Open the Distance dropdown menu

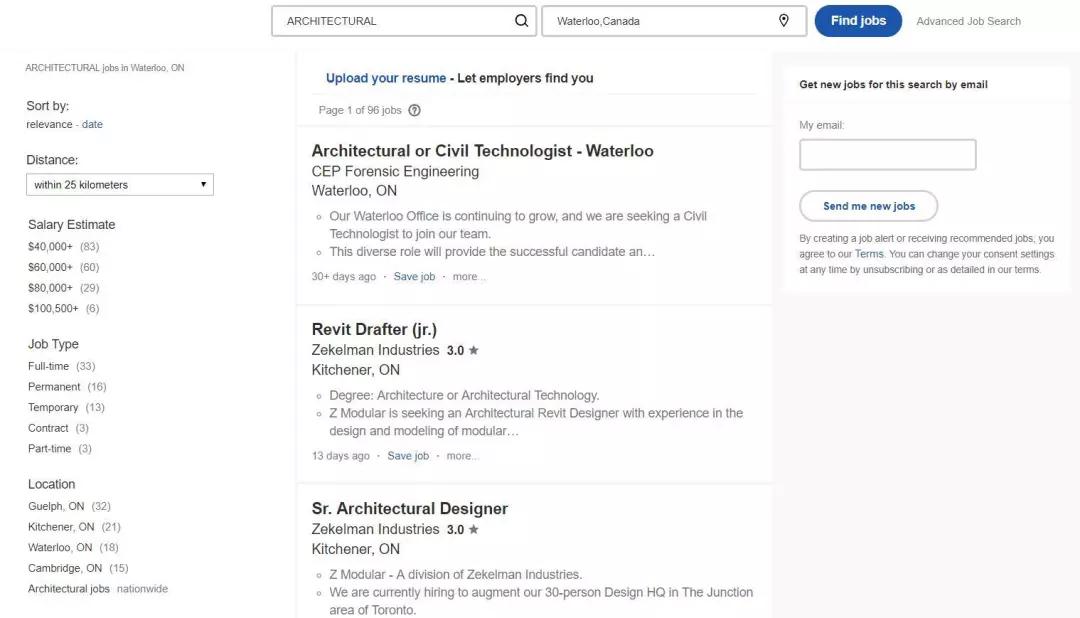click(x=120, y=185)
